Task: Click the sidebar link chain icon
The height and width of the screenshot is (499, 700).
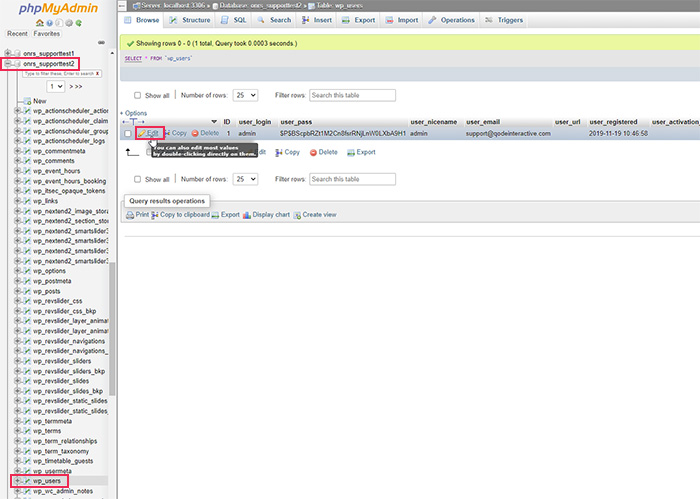Action: (101, 42)
